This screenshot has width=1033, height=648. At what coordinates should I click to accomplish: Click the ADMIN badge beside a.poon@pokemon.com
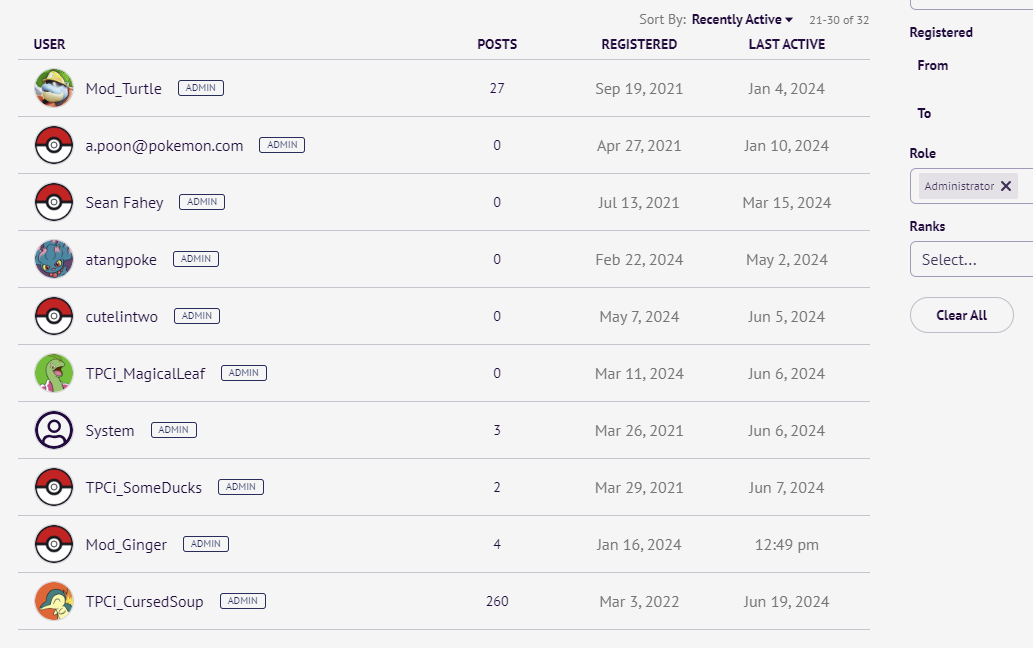pos(282,145)
